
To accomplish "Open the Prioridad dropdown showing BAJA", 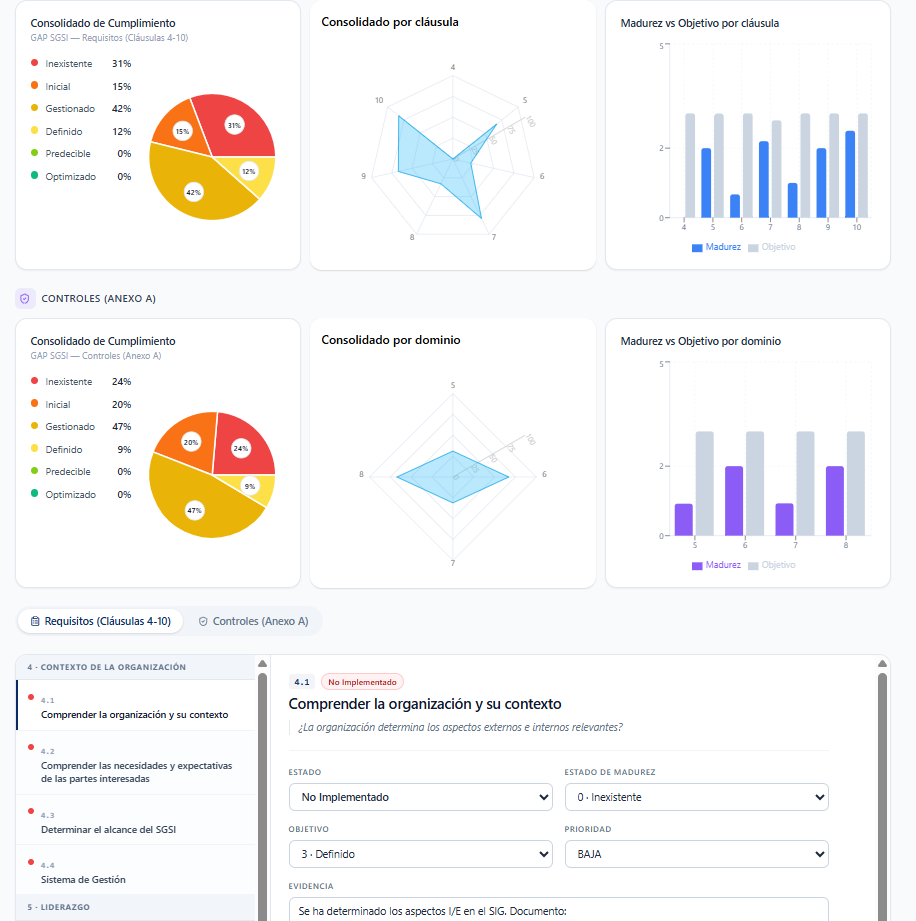I will pyautogui.click(x=697, y=854).
